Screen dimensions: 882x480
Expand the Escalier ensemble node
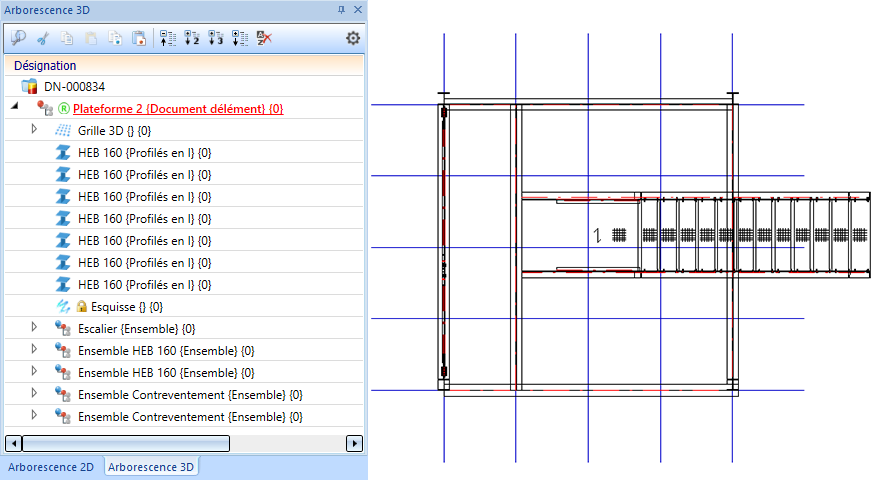34,327
